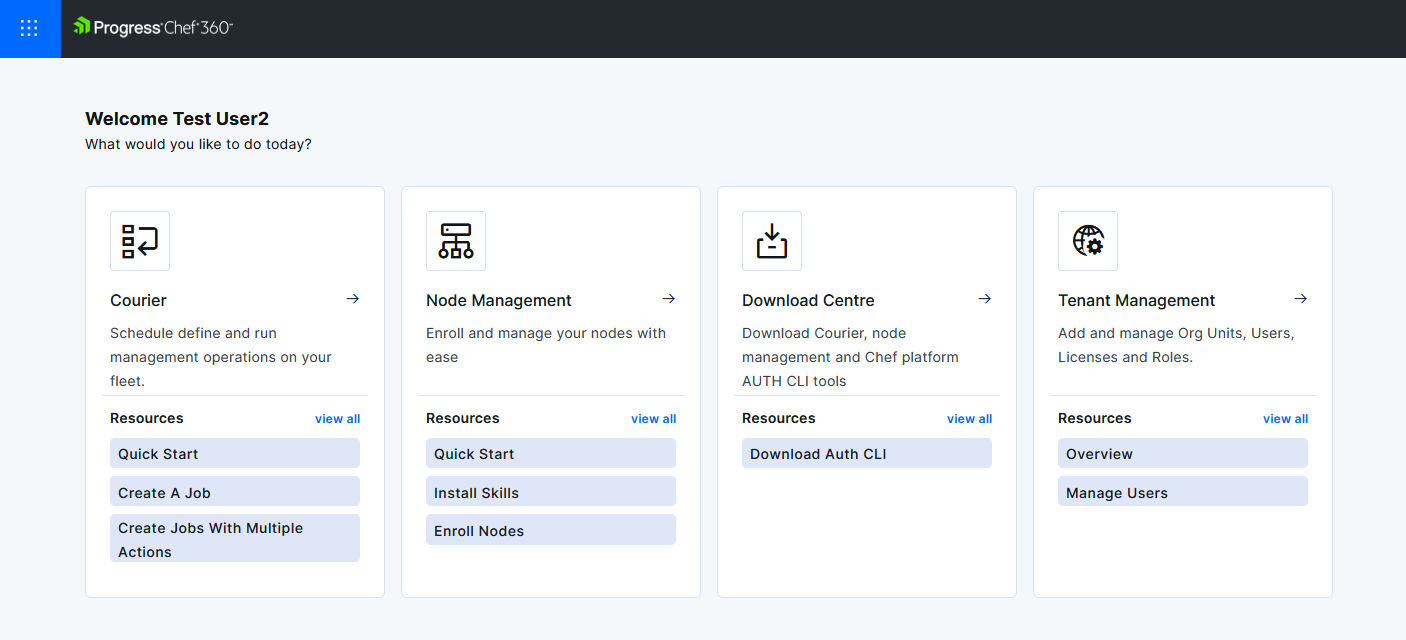
Task: Select Manage Users under Tenant Management
Action: 1182,491
